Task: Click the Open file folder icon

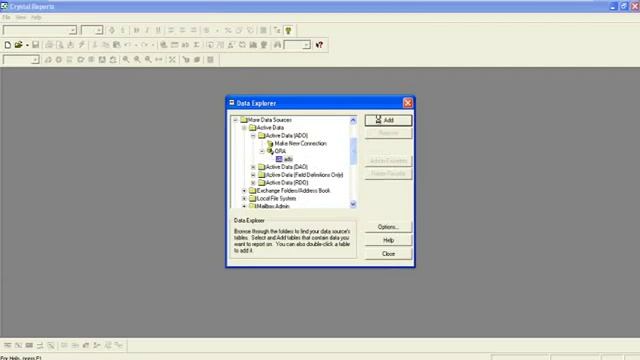Action: (x=18, y=45)
